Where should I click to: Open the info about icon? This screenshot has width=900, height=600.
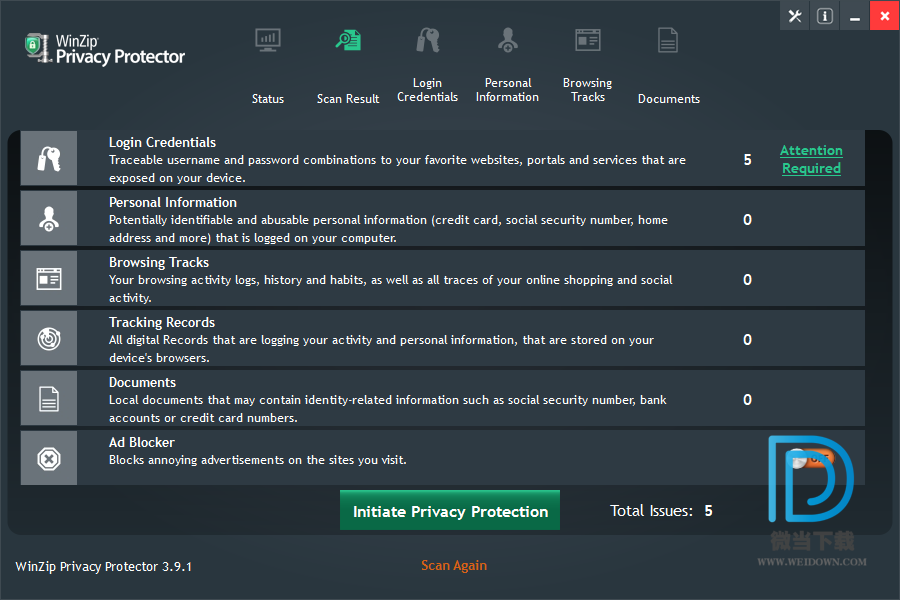pos(825,16)
